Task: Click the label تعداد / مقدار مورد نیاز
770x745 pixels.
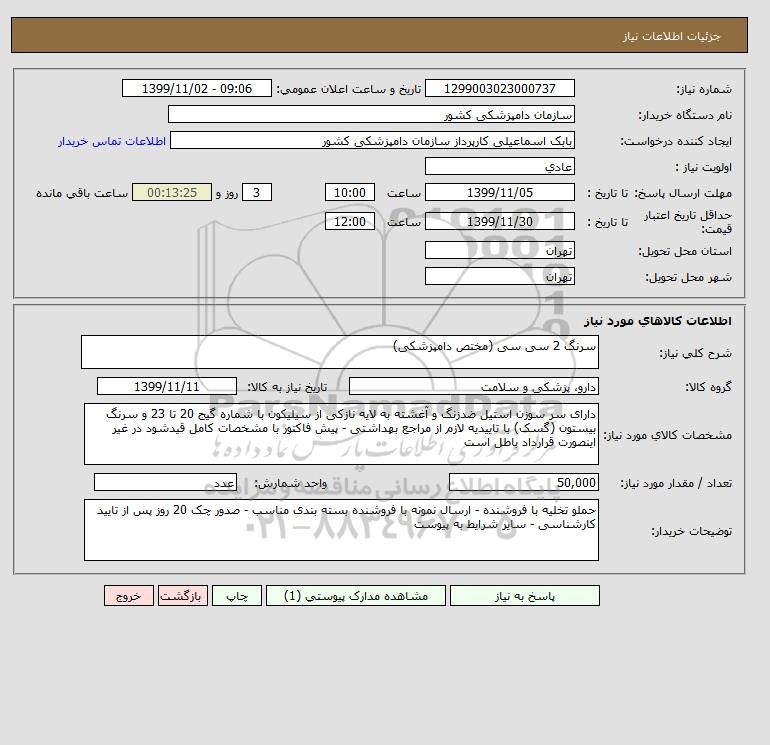Action: 676,483
